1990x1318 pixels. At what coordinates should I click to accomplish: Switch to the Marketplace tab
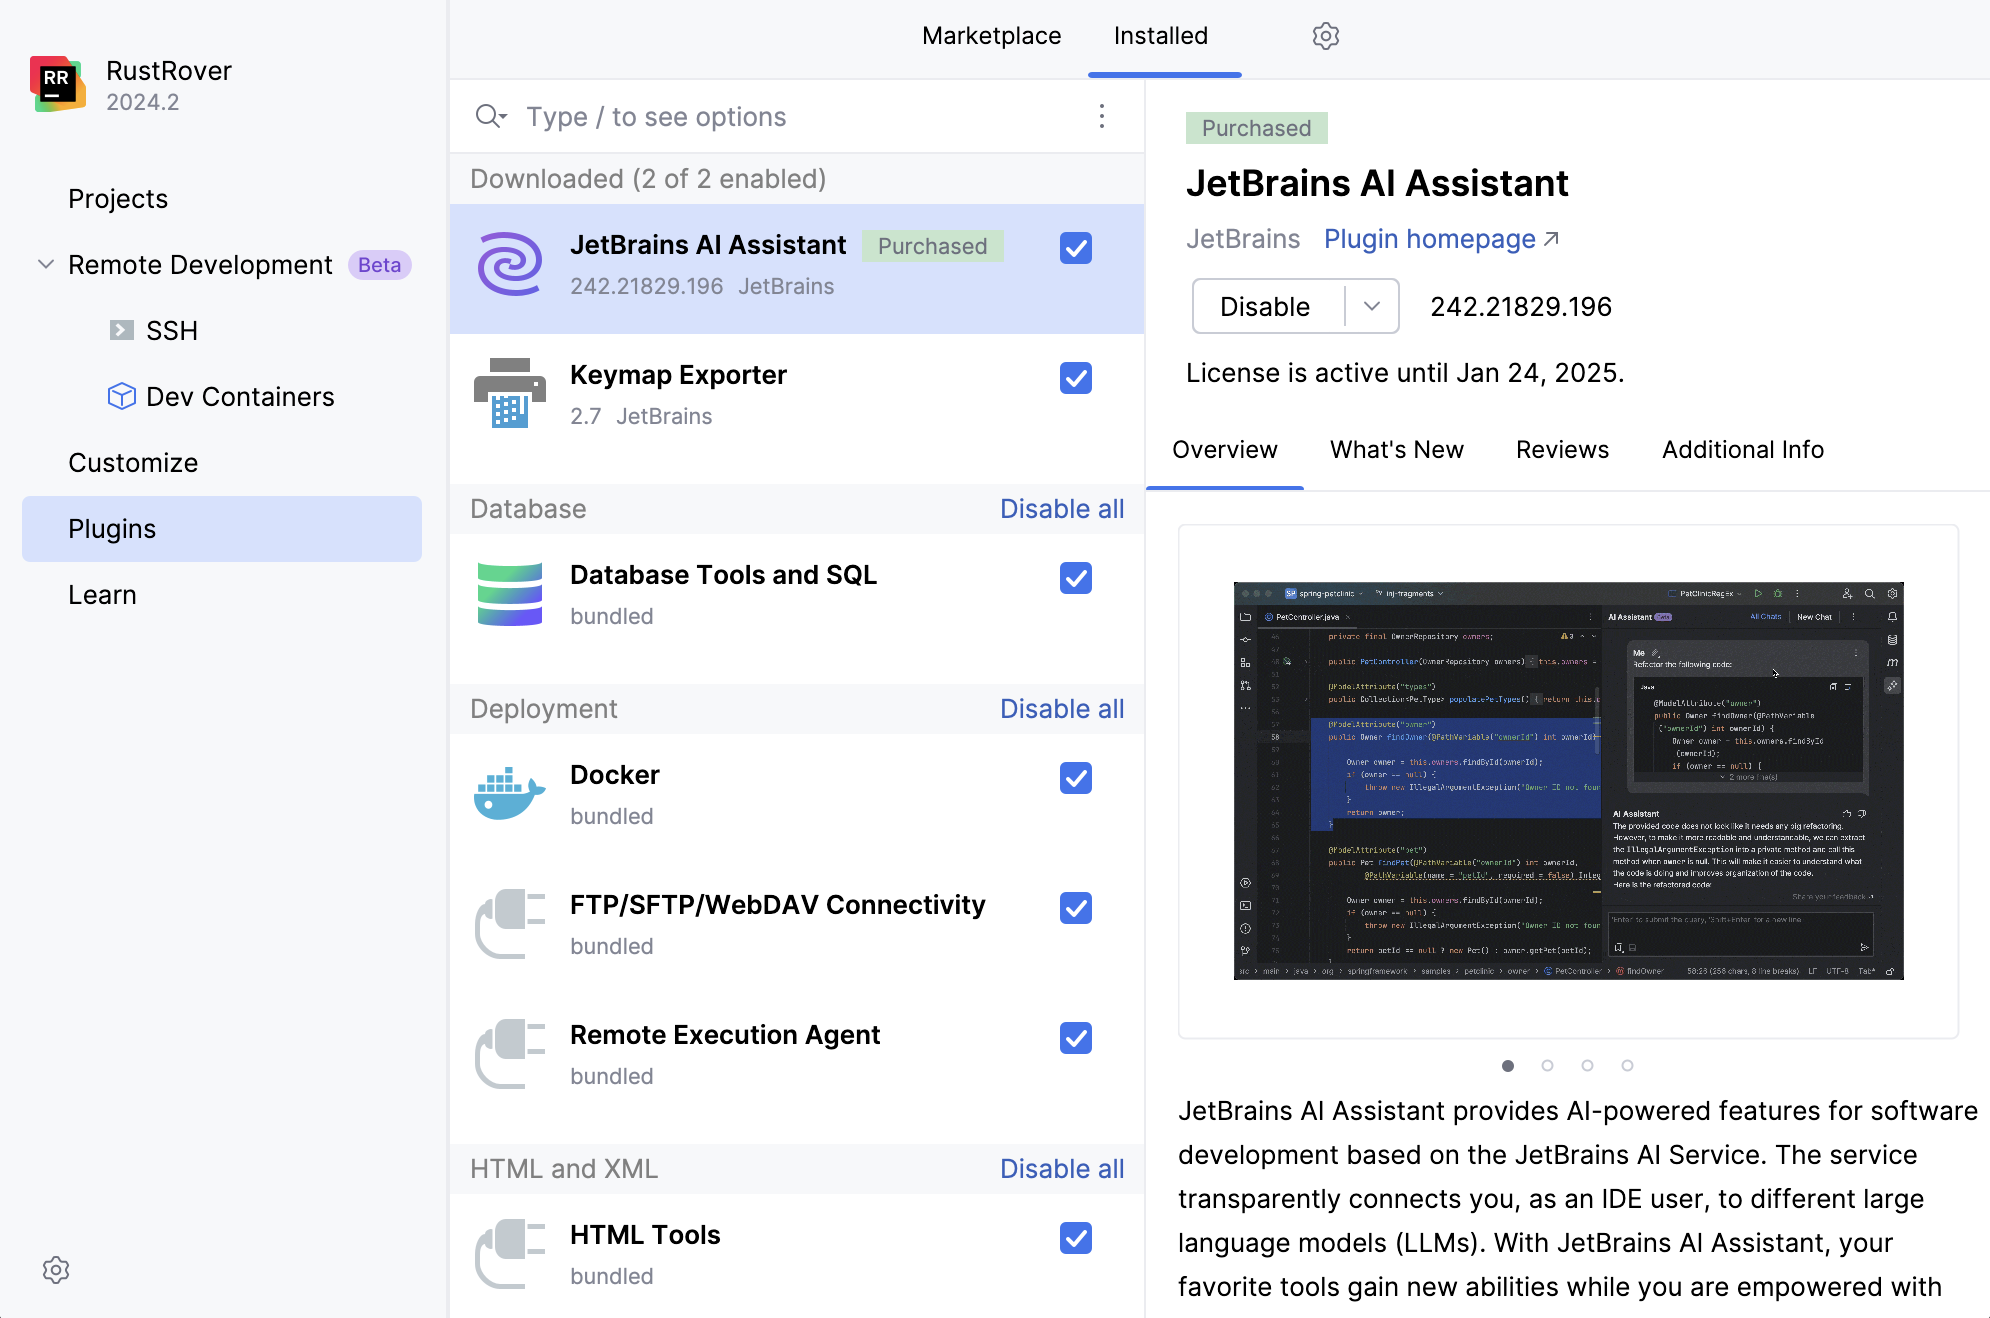click(x=991, y=36)
